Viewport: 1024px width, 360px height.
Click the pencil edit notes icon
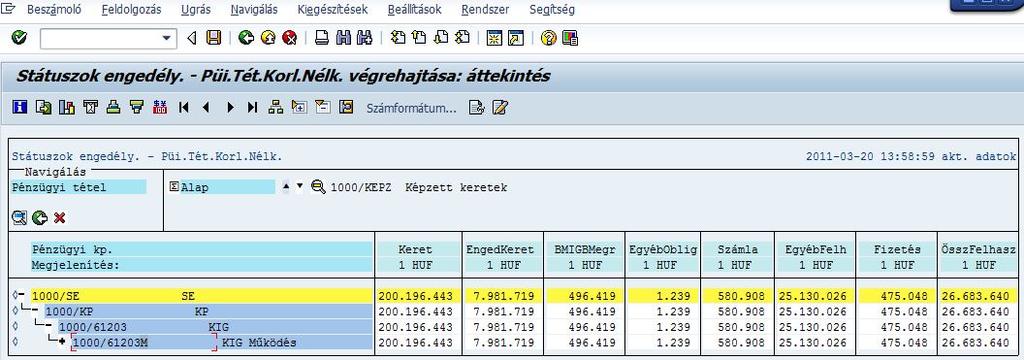[500, 107]
